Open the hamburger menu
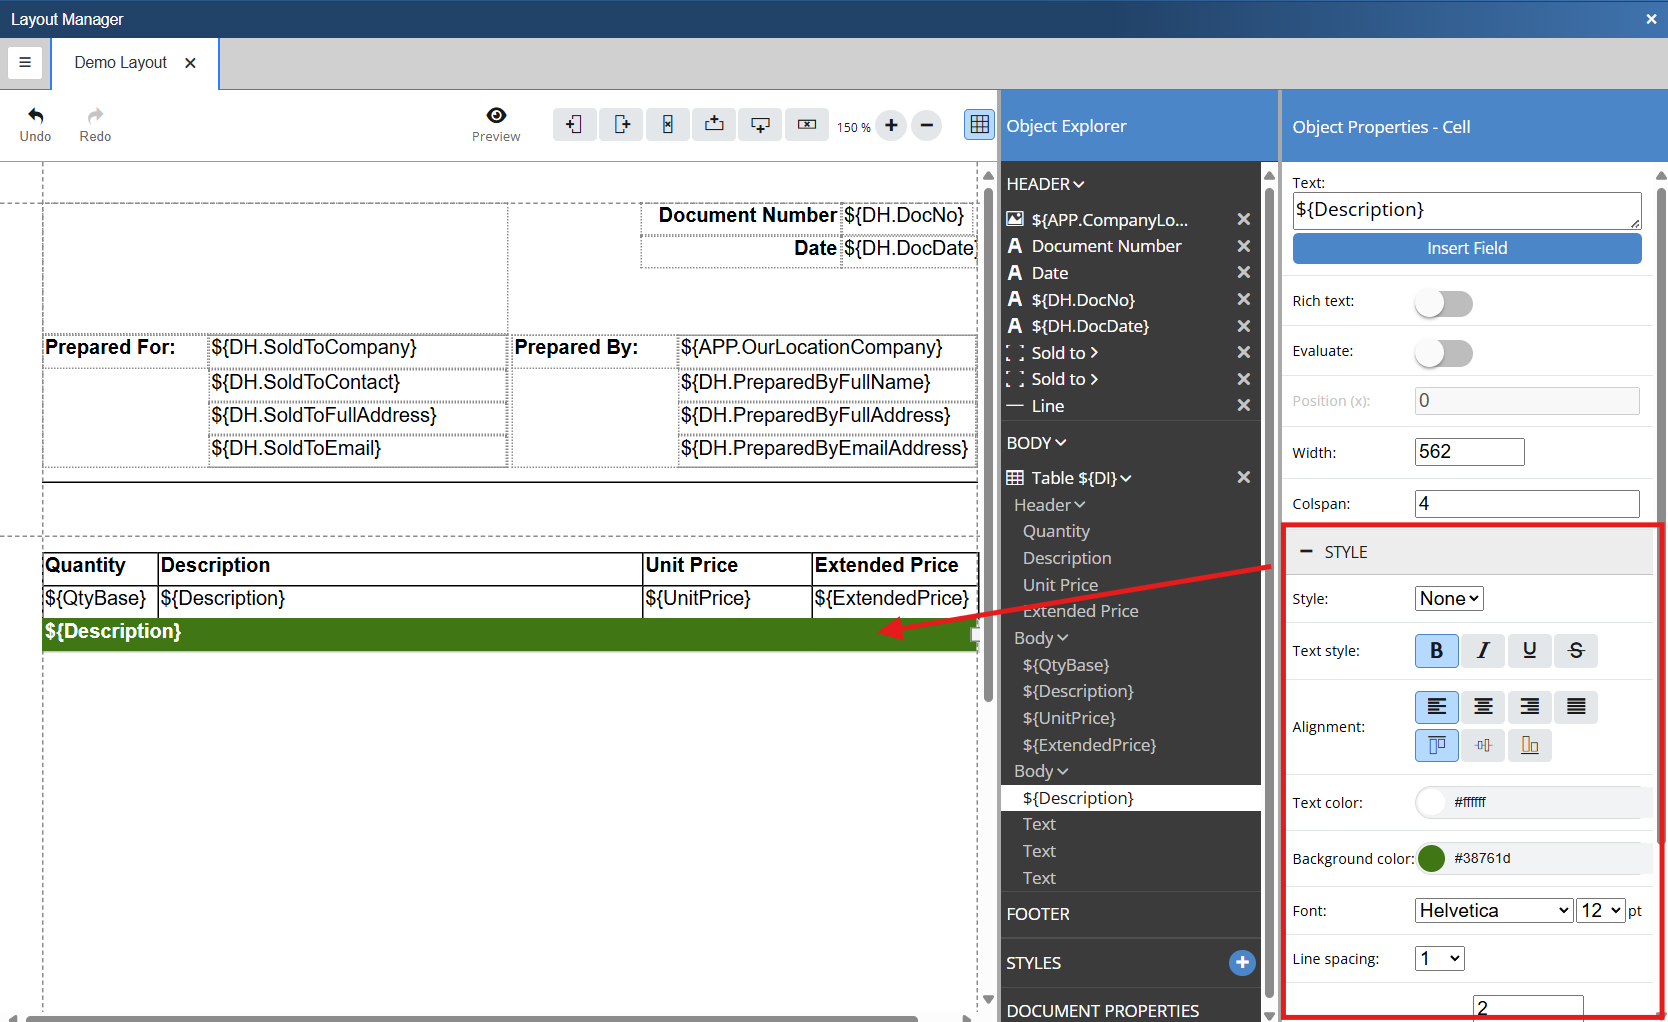 tap(25, 62)
